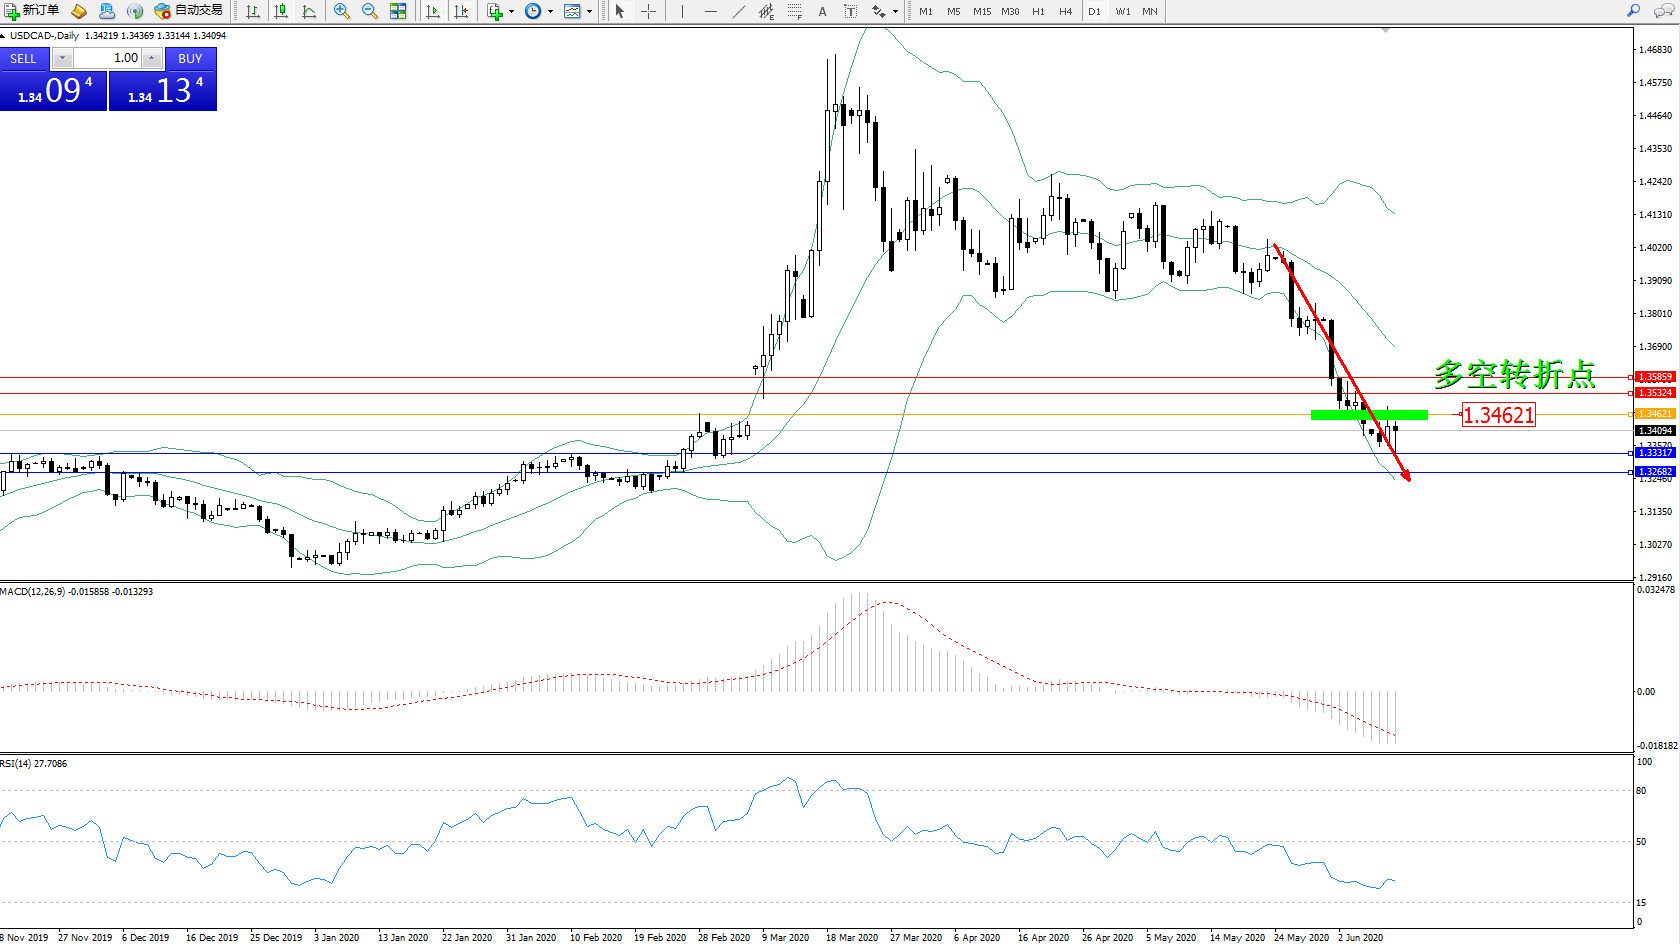Open the indicators list dropdown arrow
The width and height of the screenshot is (1680, 944).
tap(511, 12)
